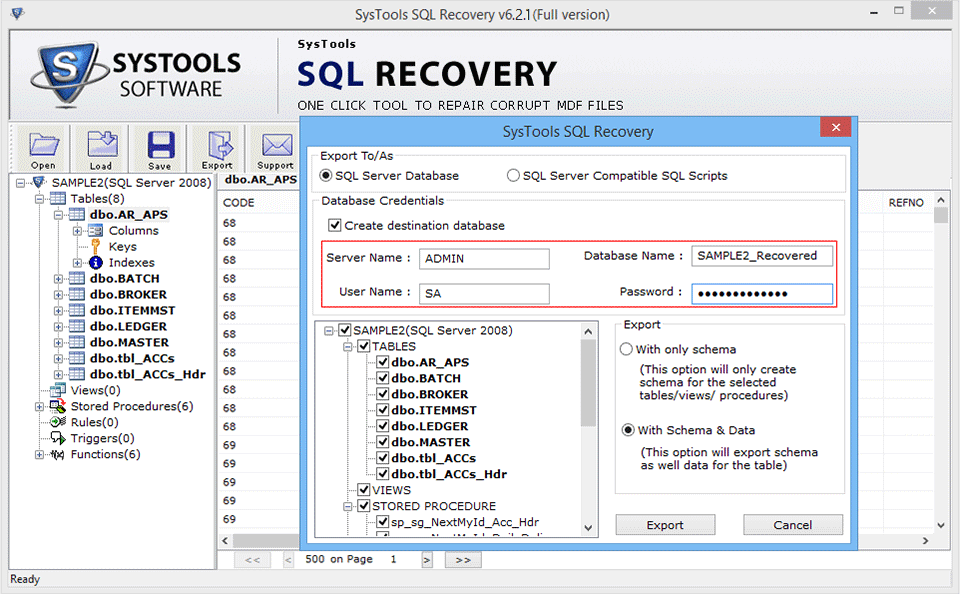The height and width of the screenshot is (594, 960).
Task: Uncheck the VIEWS checkbox in dialog tree
Action: tap(364, 490)
